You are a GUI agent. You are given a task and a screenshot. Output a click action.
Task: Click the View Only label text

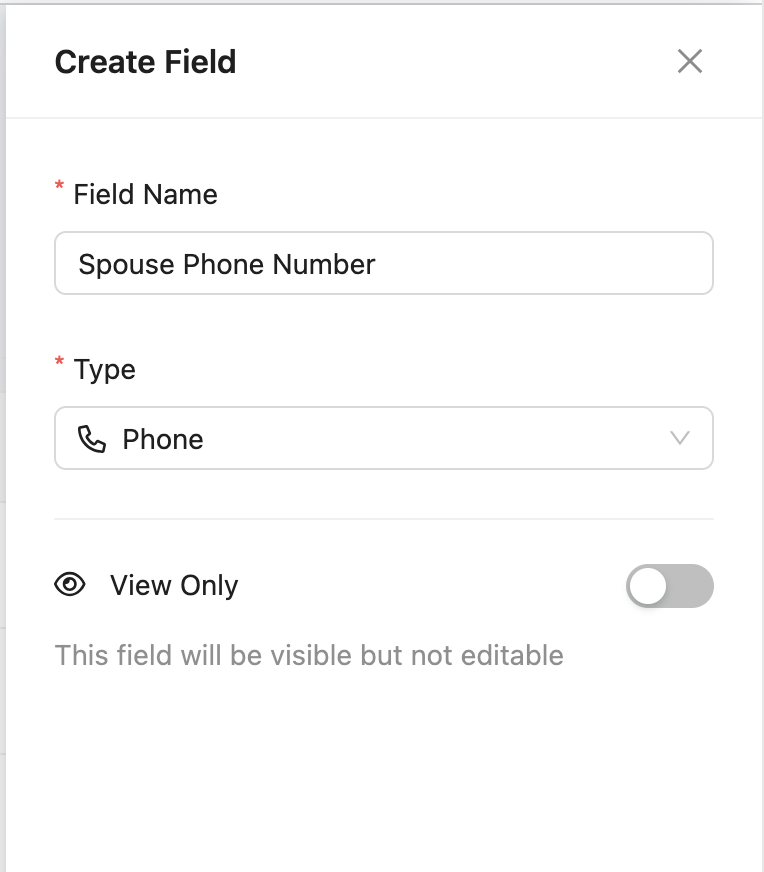coord(174,585)
